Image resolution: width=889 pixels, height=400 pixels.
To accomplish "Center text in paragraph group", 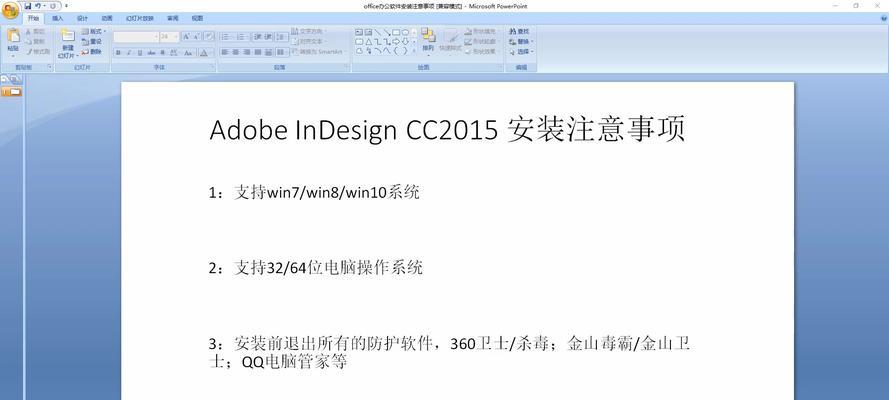I will (x=235, y=52).
